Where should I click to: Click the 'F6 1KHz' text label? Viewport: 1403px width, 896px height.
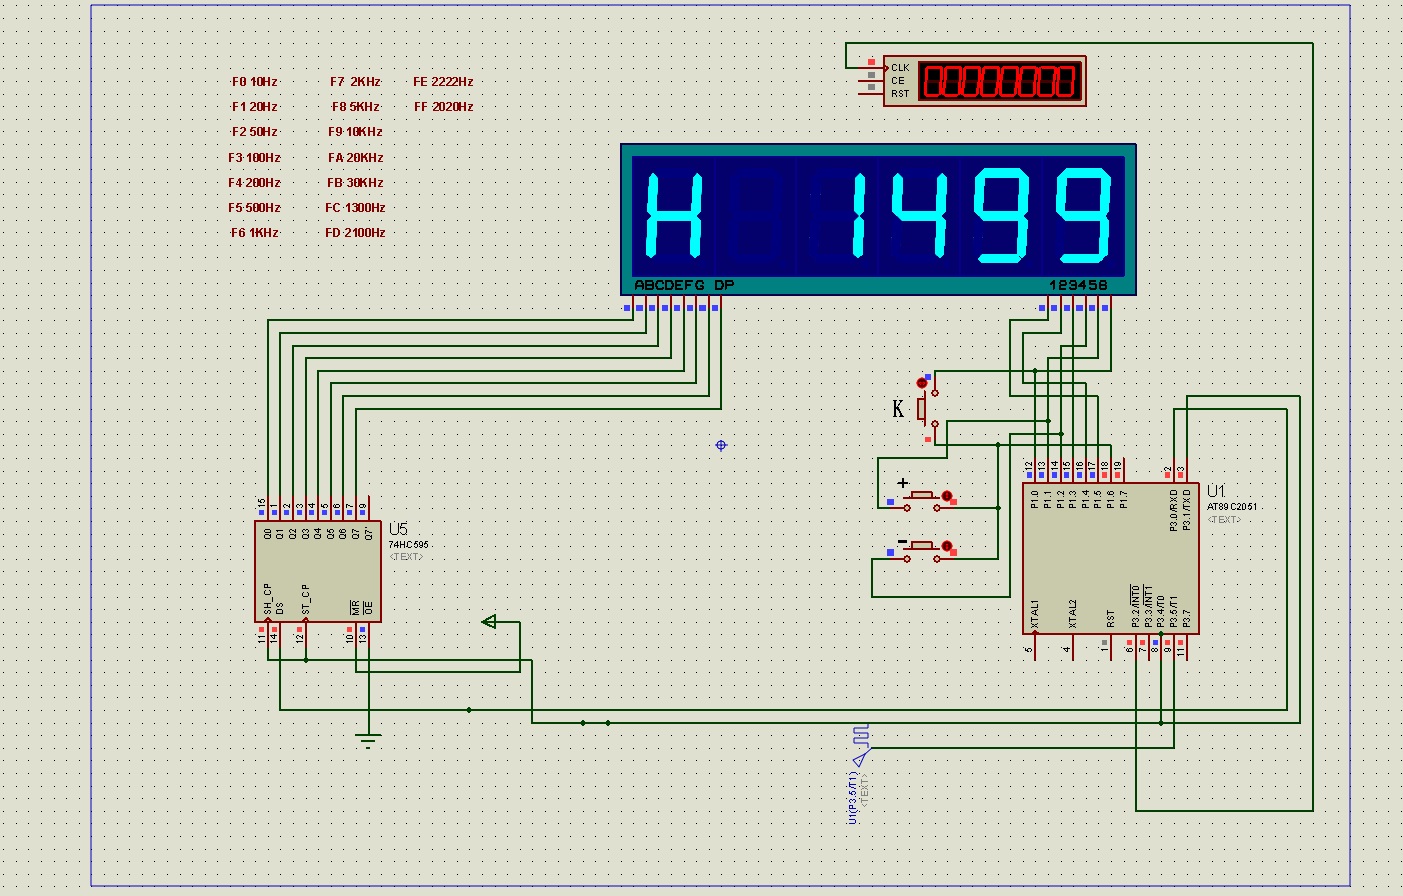tap(254, 233)
